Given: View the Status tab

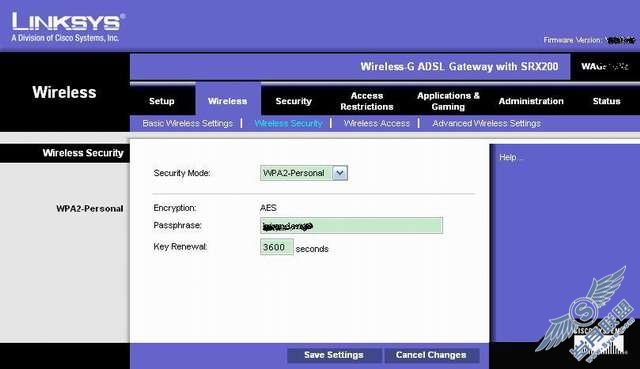Looking at the screenshot, I should [606, 101].
